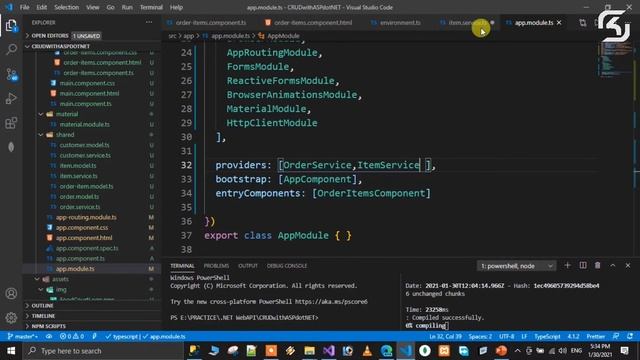
Task: Open the Selection menu
Action: click(67, 7)
